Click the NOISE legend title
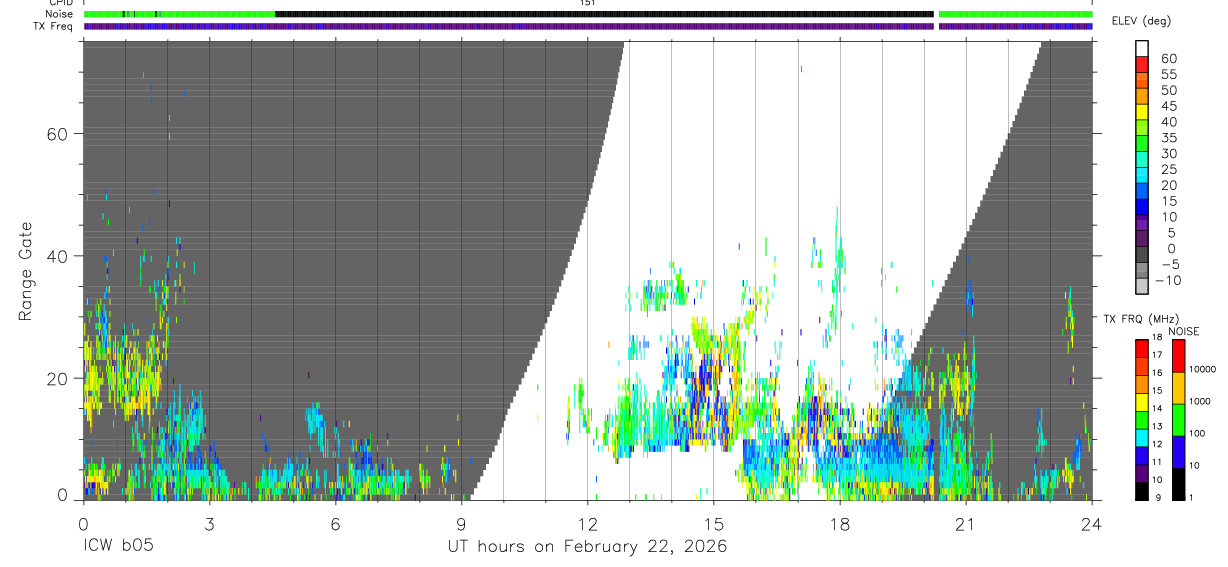 [1184, 331]
